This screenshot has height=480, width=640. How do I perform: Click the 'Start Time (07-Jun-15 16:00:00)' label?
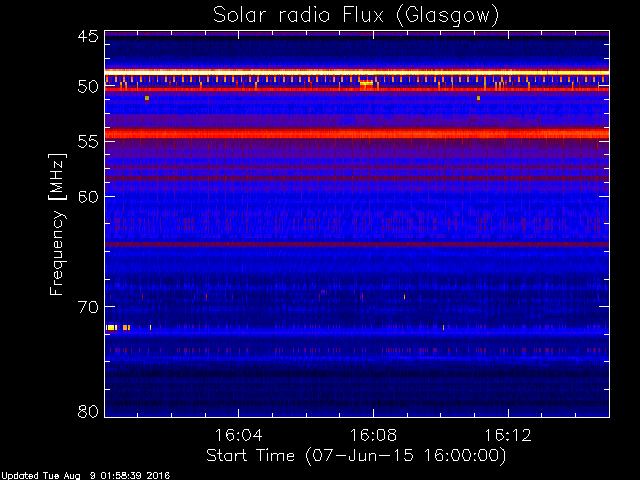[x=356, y=456]
